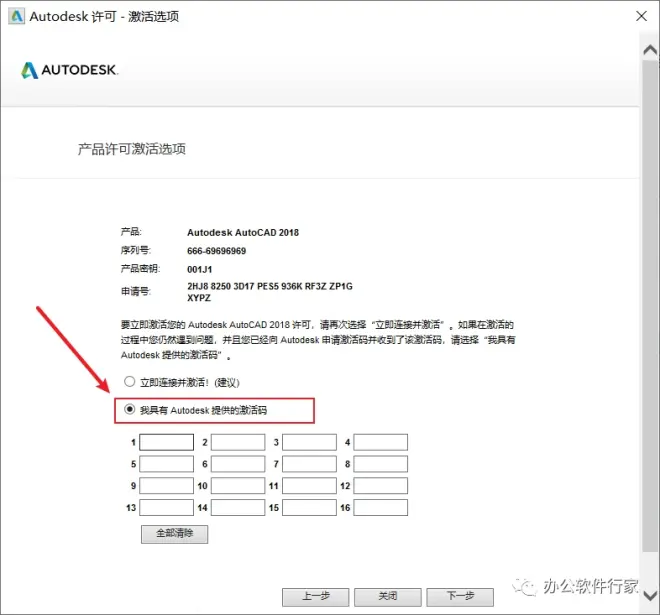660x615 pixels.
Task: Click activation code field 3
Action: pos(309,442)
